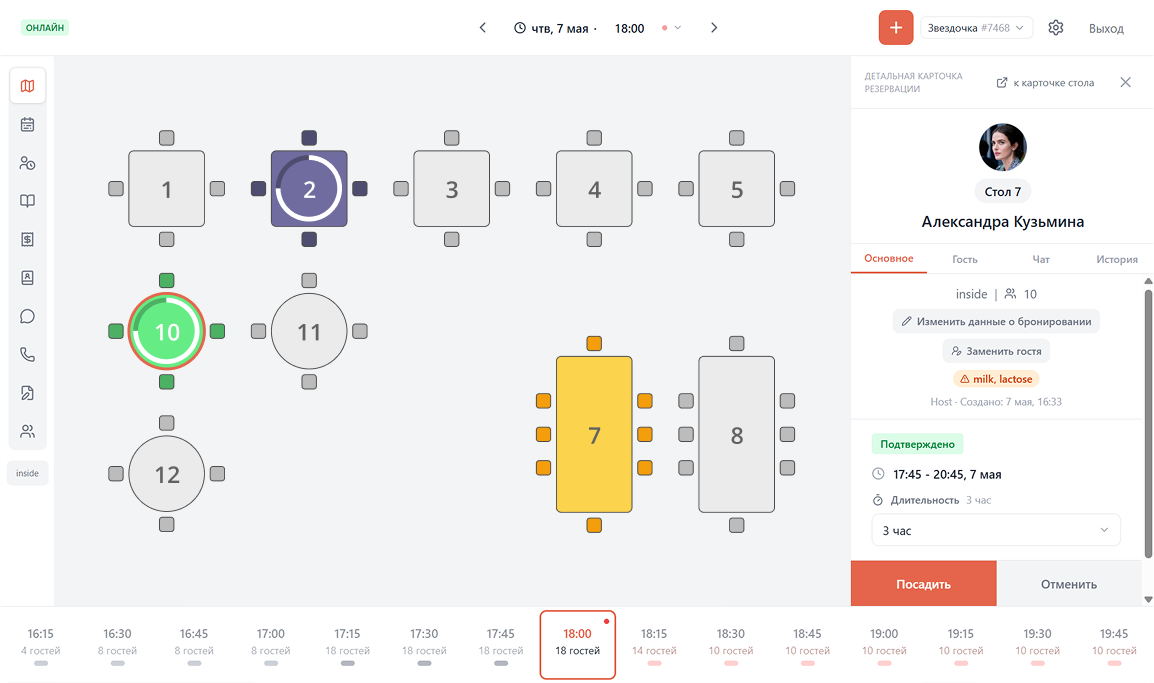
Task: Open the phone calls icon in sidebar
Action: [x=27, y=355]
